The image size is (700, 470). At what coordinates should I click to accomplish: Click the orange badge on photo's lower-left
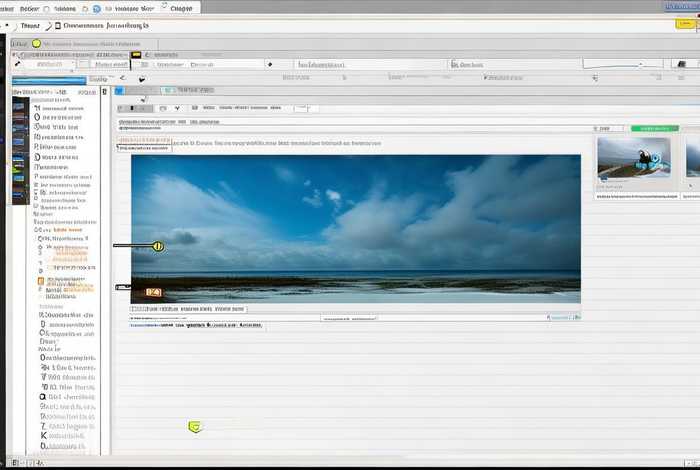(152, 292)
